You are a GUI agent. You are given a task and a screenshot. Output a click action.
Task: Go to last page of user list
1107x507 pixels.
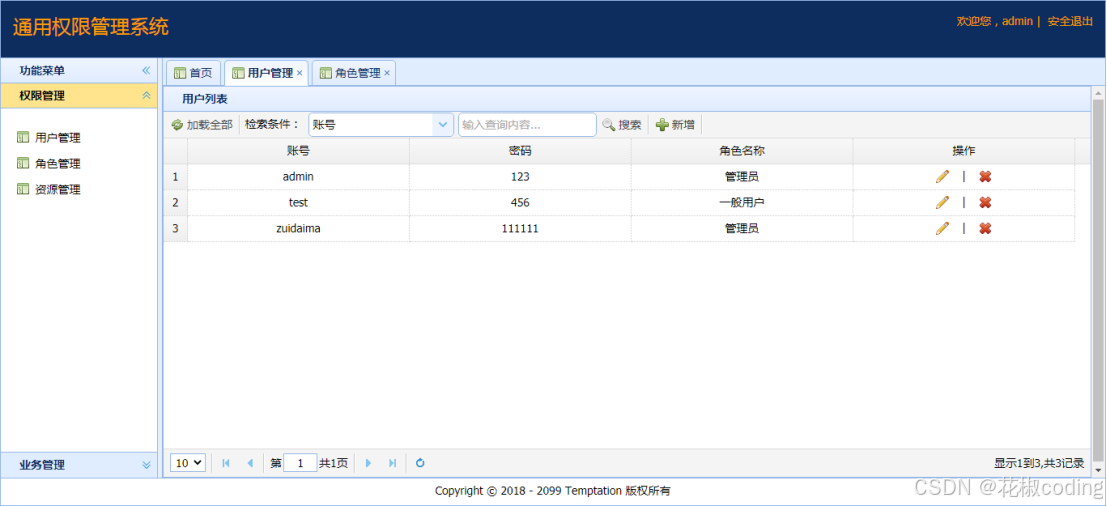tap(393, 463)
